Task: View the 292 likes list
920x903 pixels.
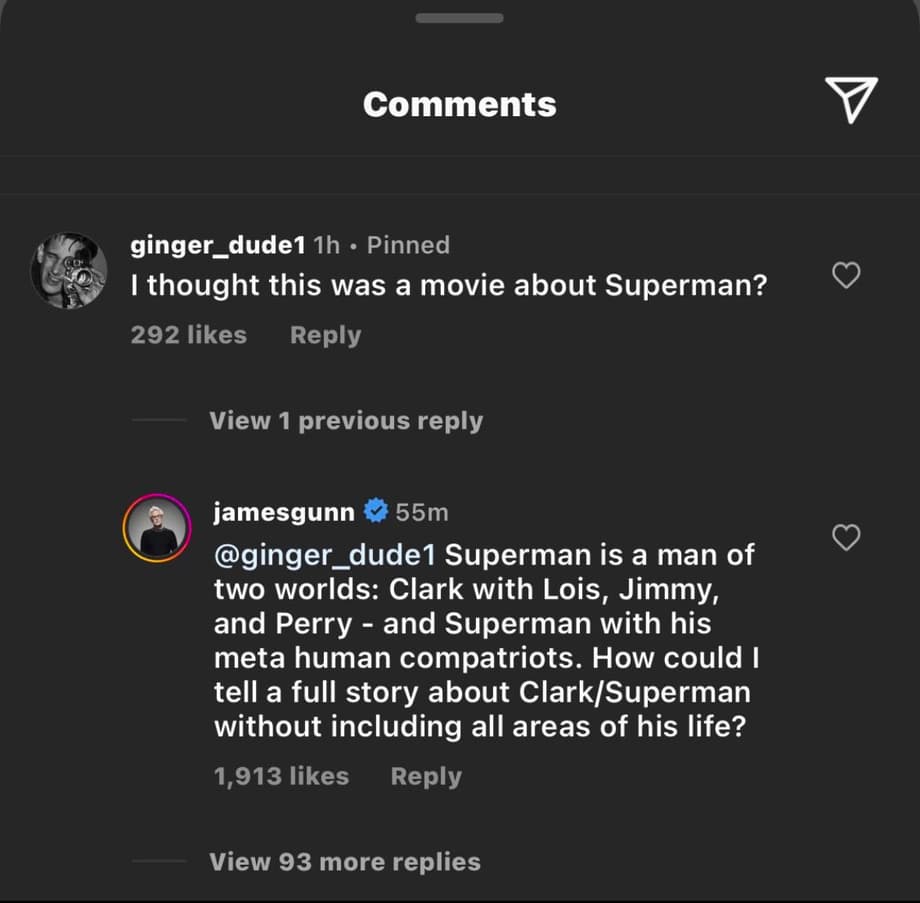Action: pyautogui.click(x=188, y=335)
